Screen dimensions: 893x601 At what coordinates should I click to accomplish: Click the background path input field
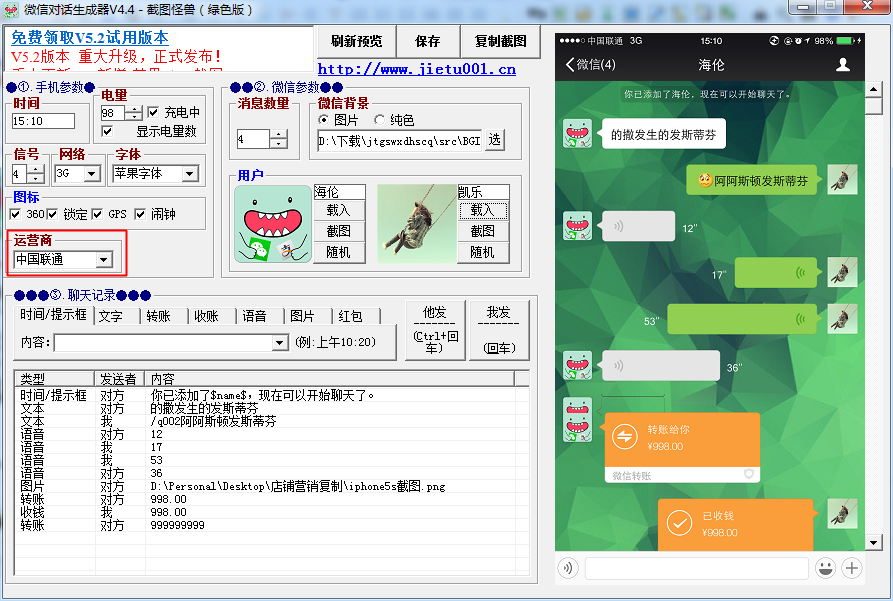click(x=399, y=140)
